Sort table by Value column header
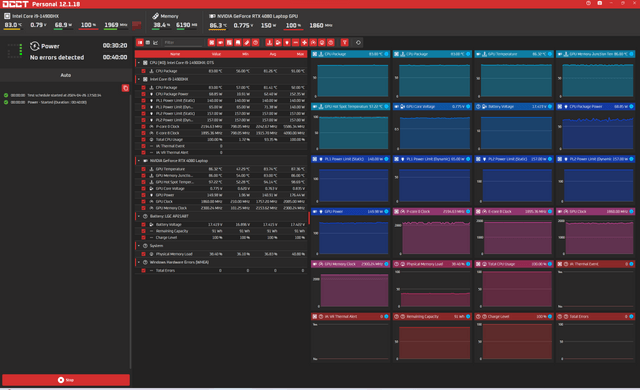The height and width of the screenshot is (390, 640). [216, 54]
